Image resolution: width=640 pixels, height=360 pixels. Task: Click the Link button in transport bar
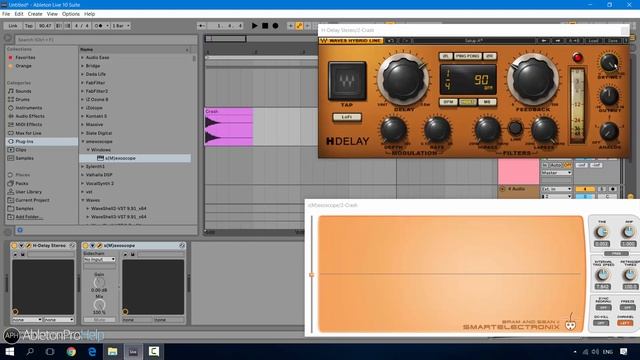pyautogui.click(x=13, y=26)
